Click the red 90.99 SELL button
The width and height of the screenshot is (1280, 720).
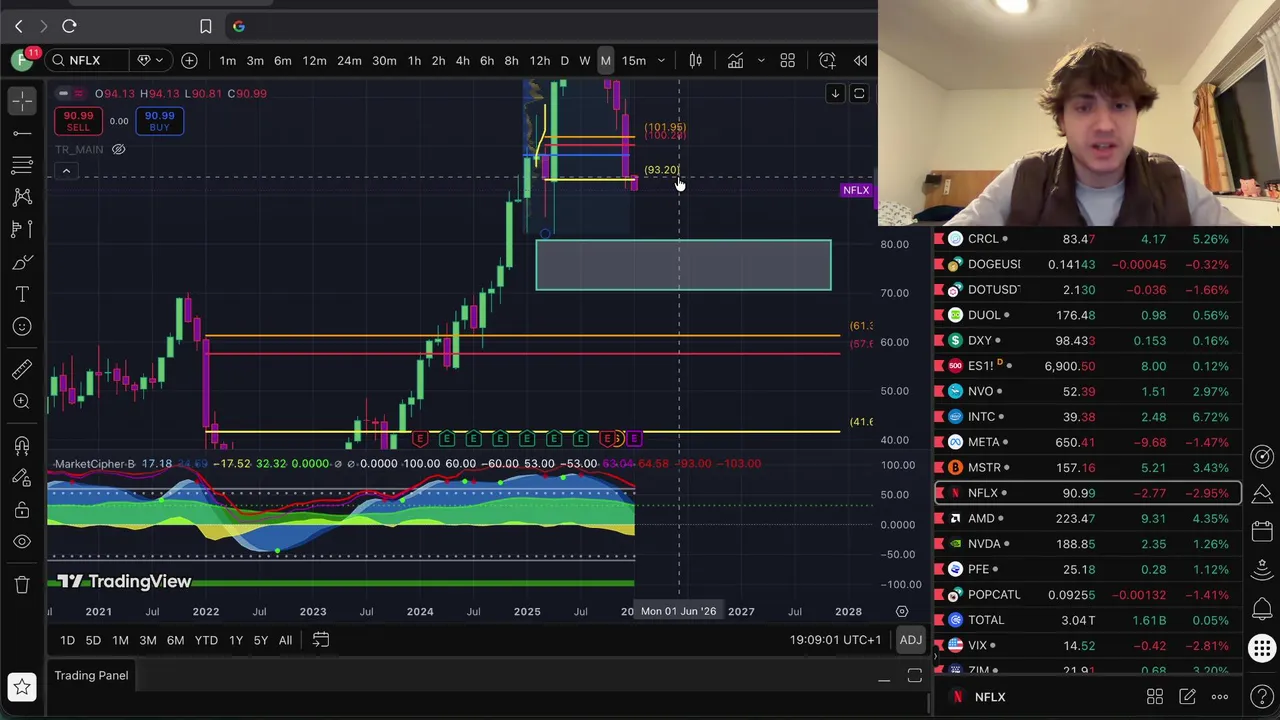[x=78, y=121]
